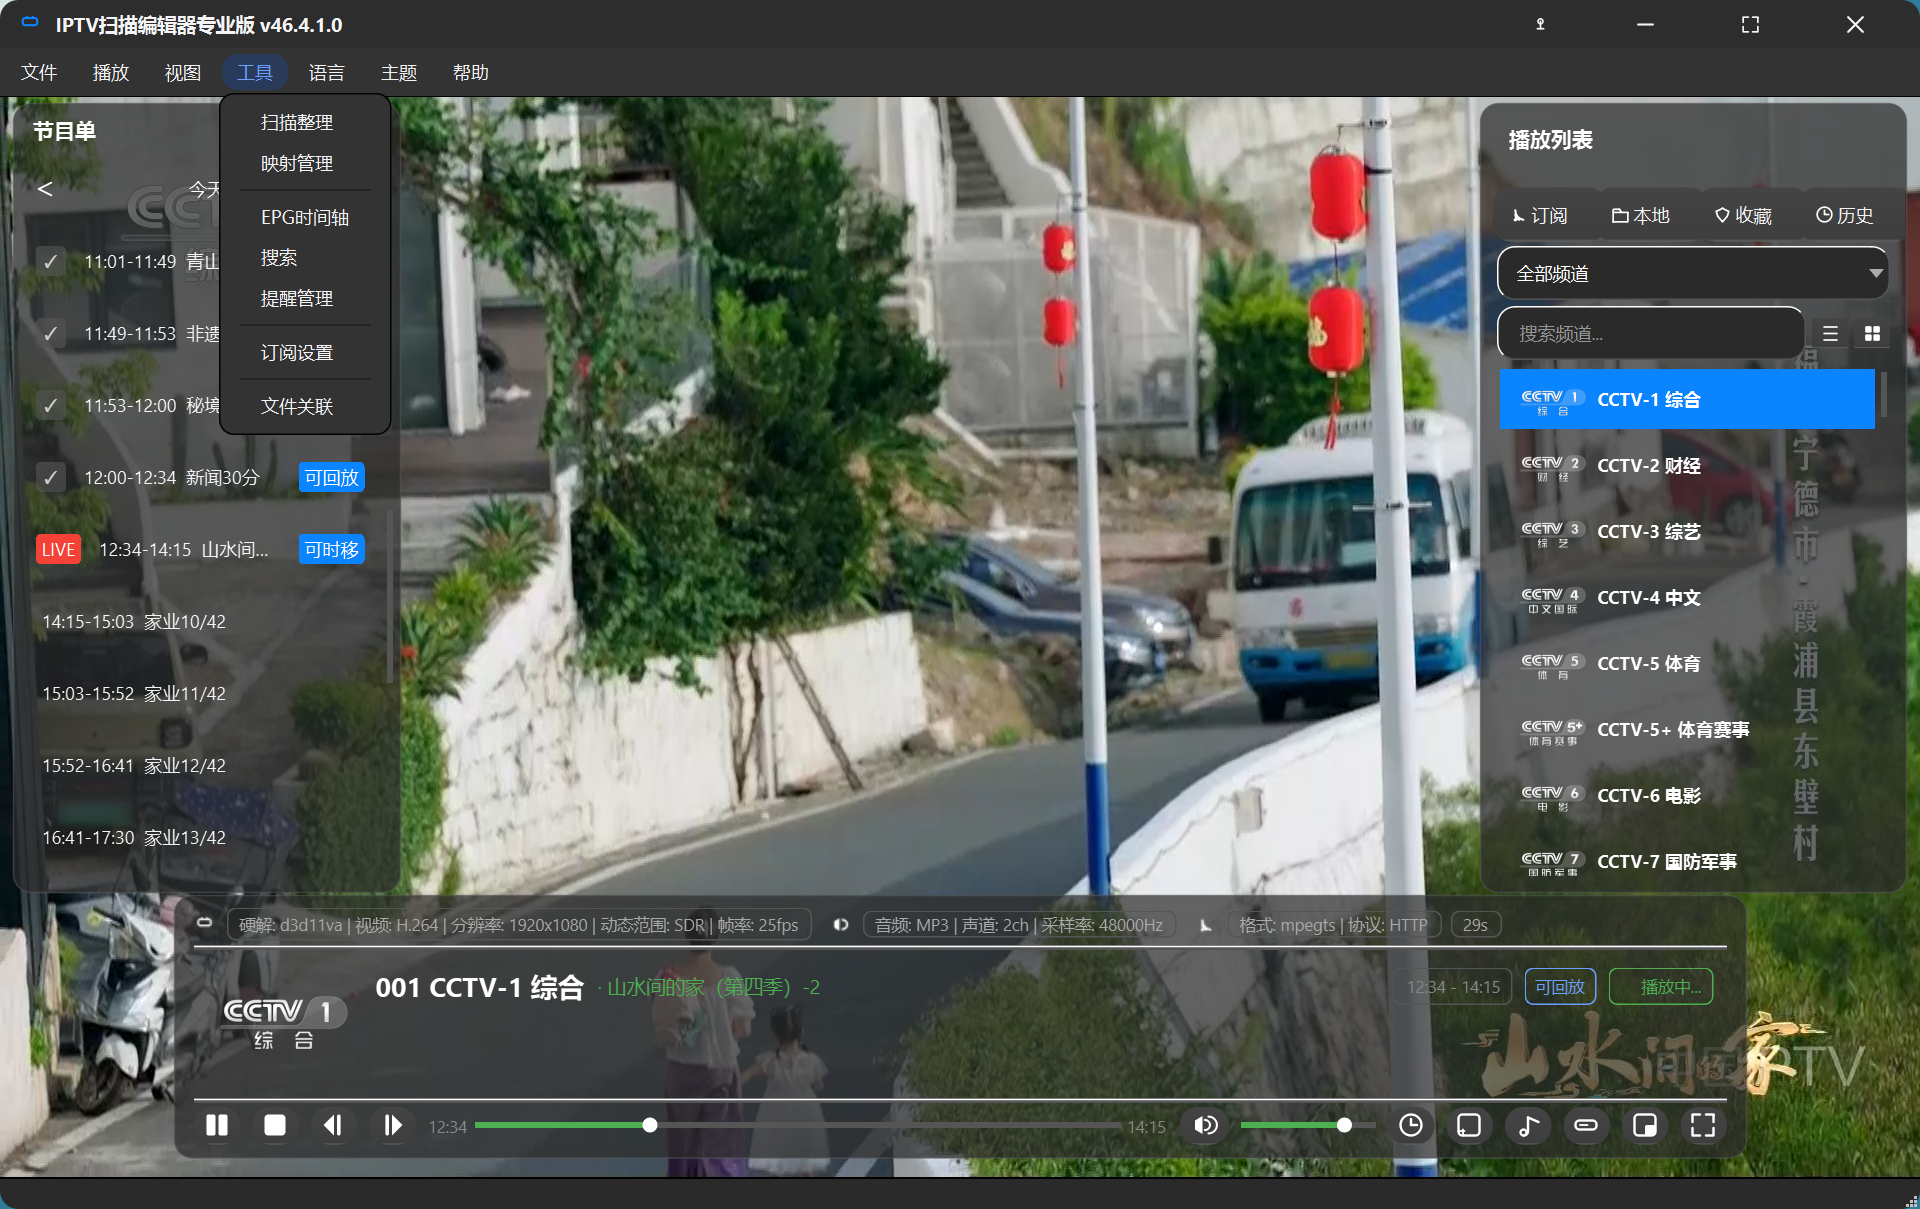Toggle reminder checkbox for 11:01-11:49 program
This screenshot has height=1209, width=1920.
click(51, 262)
